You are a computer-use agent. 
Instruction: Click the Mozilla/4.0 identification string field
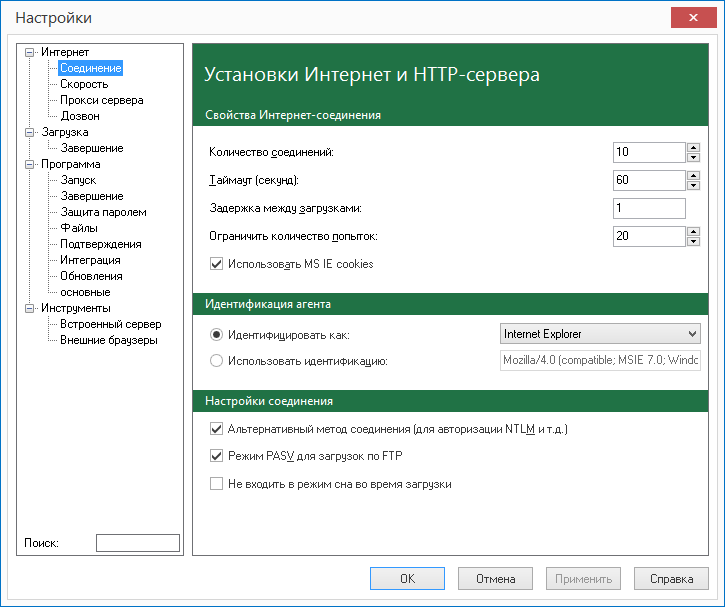click(600, 361)
